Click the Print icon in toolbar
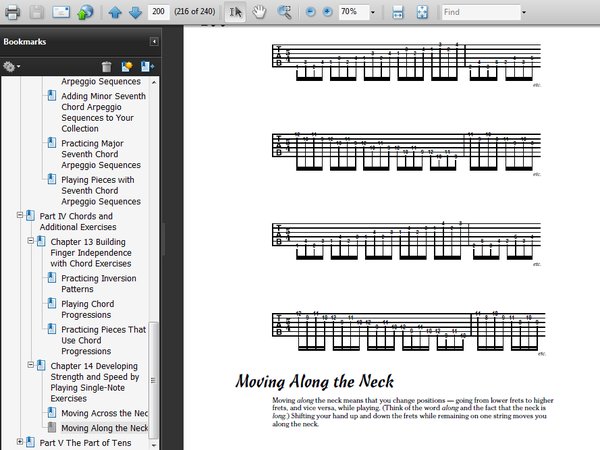 (12, 12)
